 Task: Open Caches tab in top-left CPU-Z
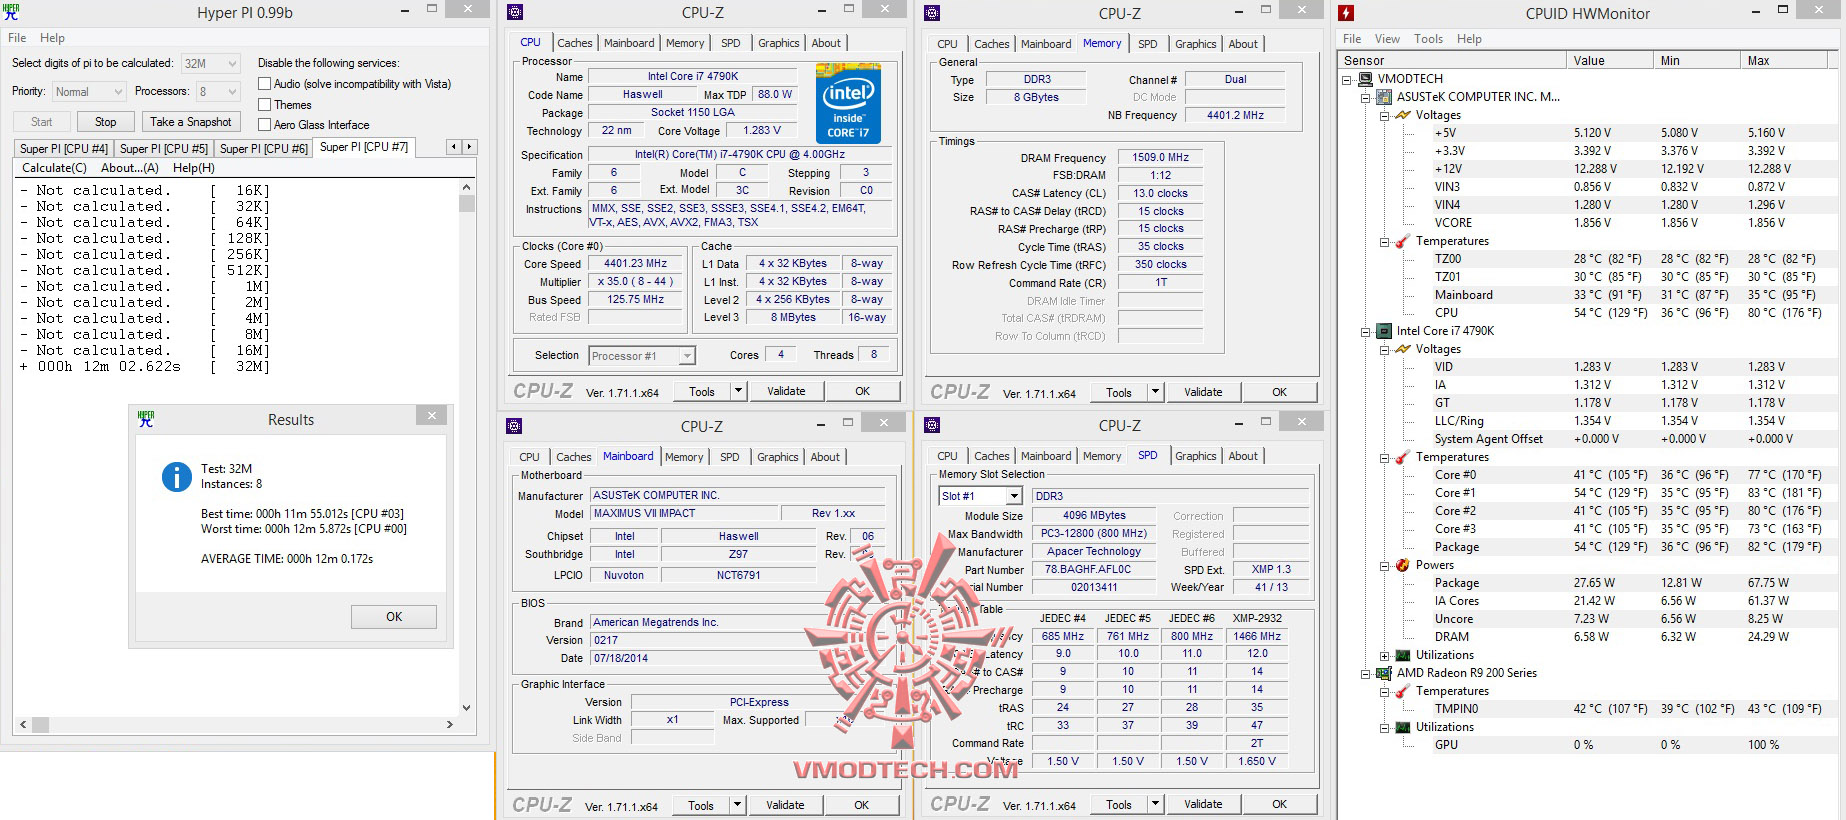click(575, 43)
